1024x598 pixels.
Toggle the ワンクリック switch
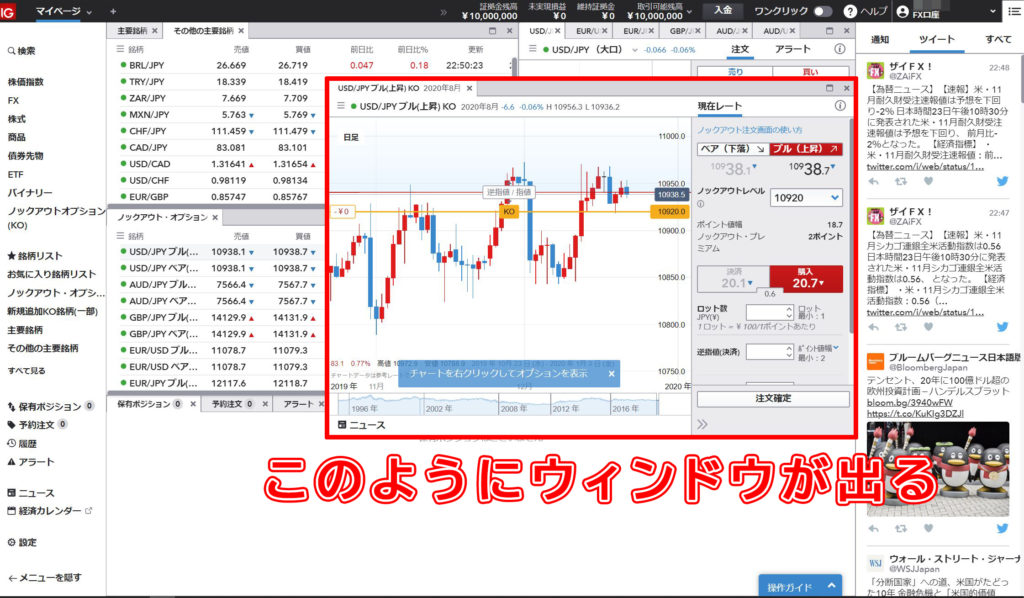[x=822, y=11]
